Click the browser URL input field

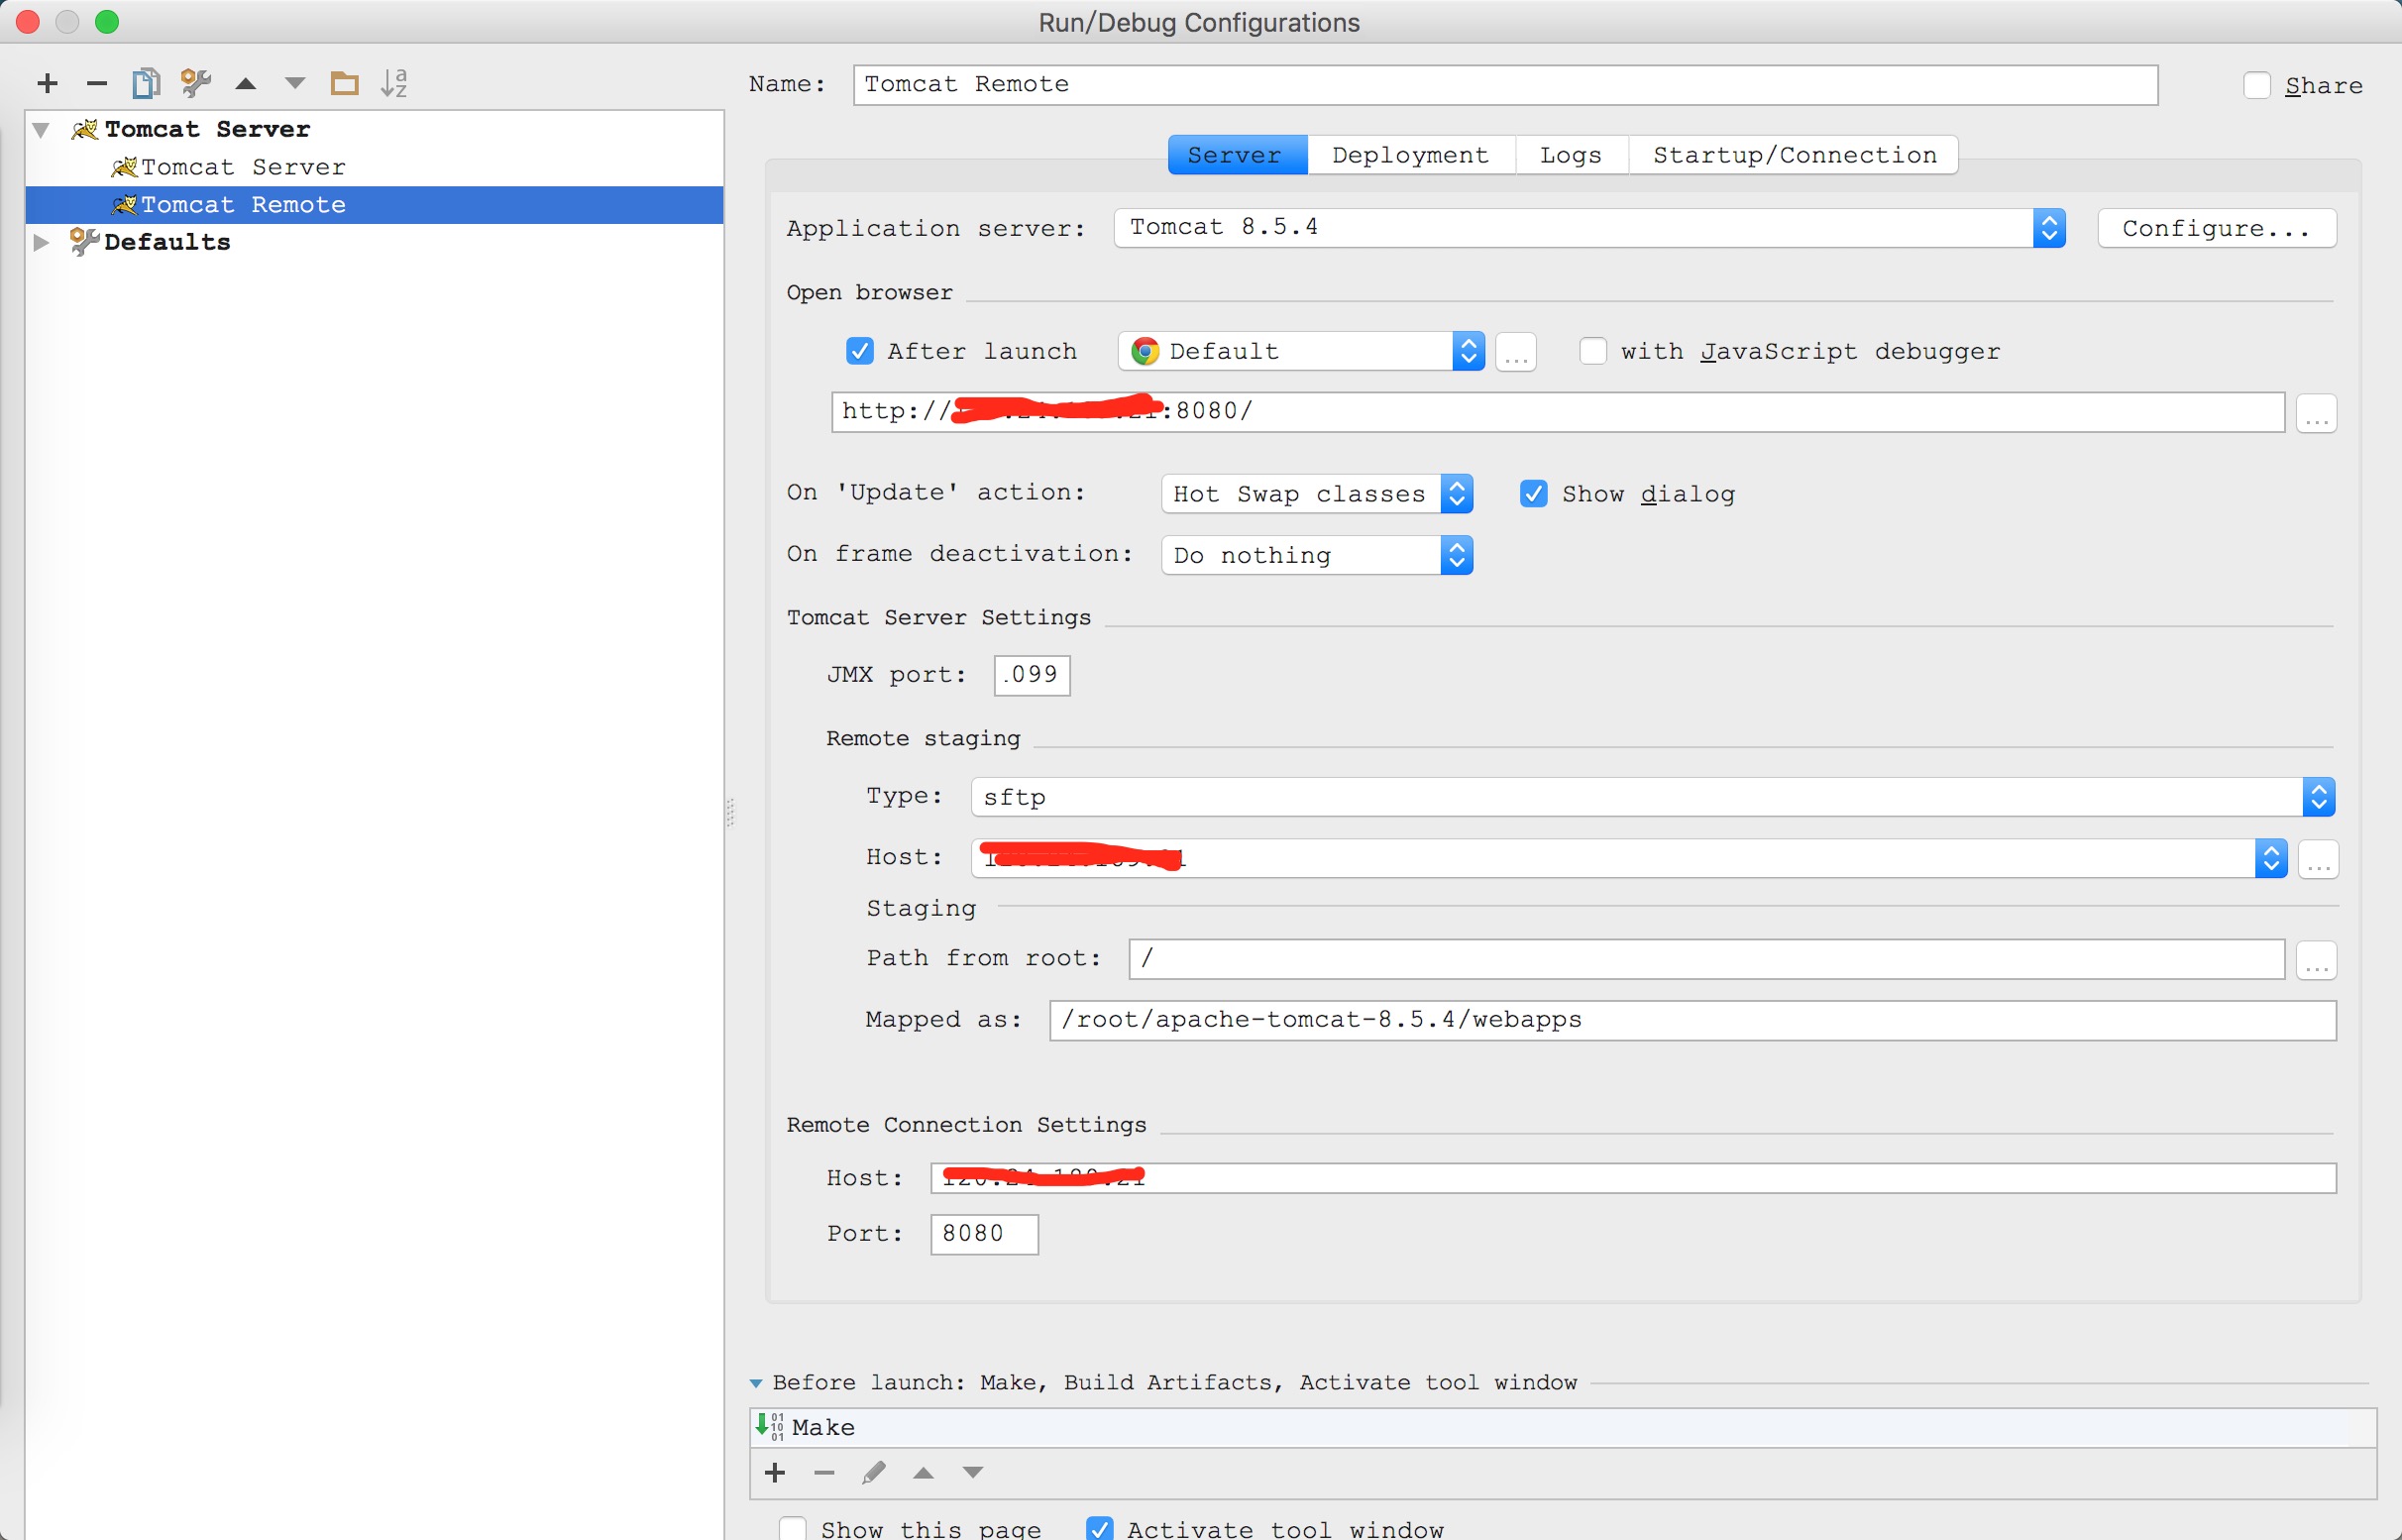(1558, 412)
